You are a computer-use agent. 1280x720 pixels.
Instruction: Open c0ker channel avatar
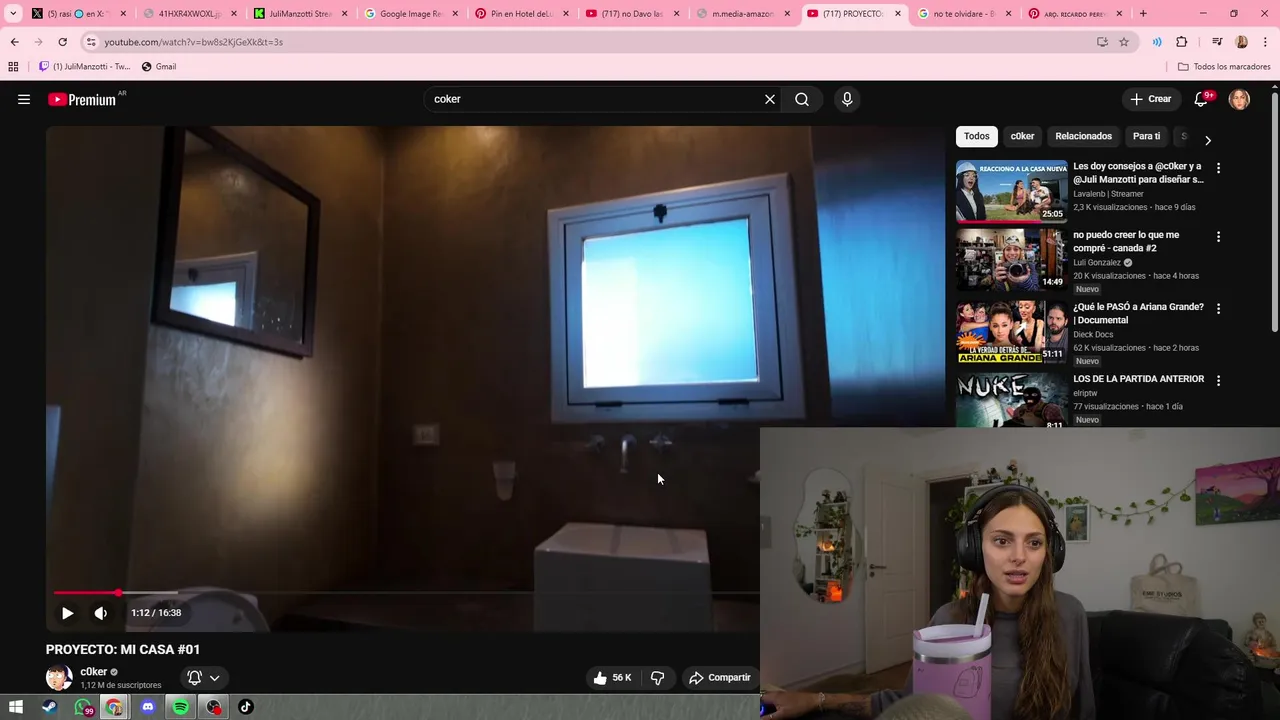[x=59, y=677]
